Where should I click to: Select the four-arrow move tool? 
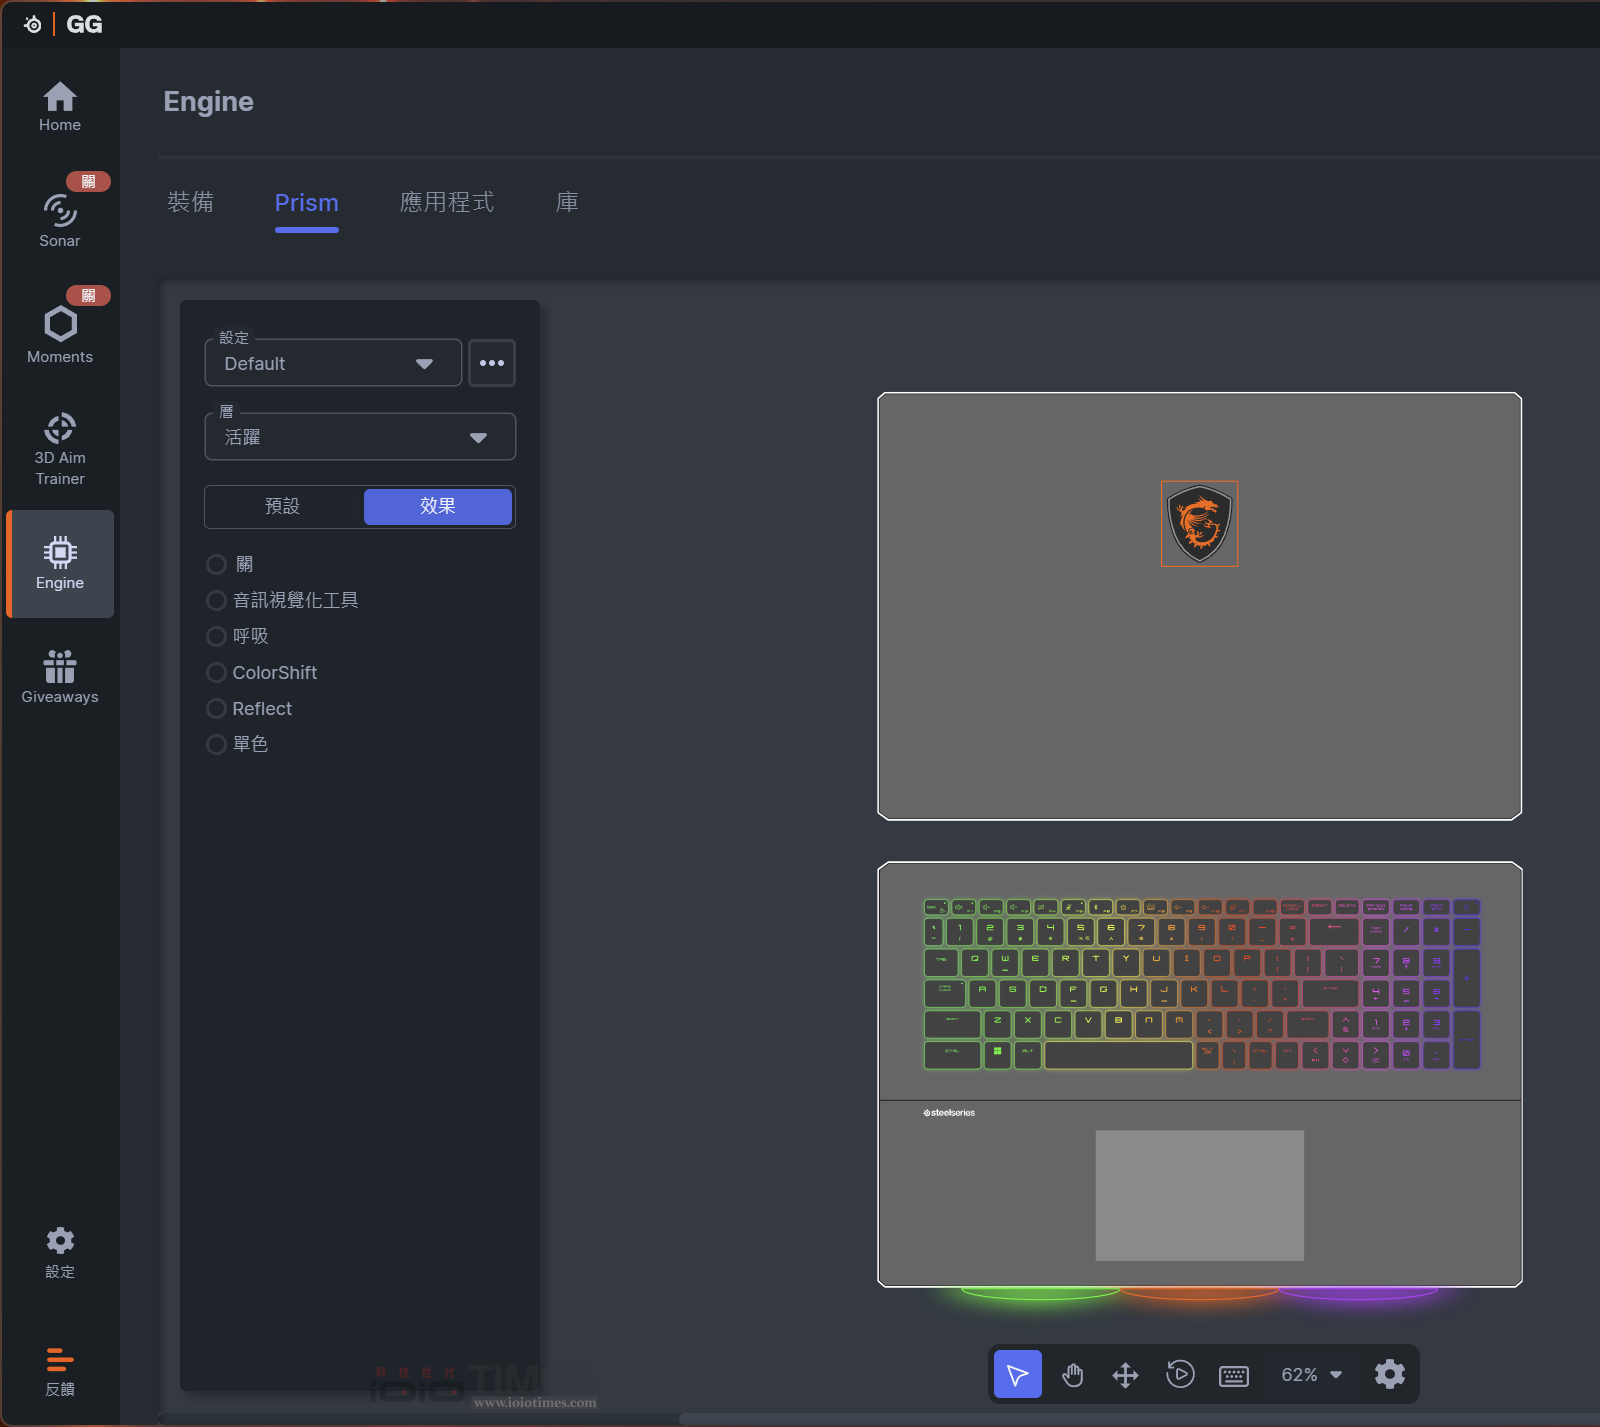click(1126, 1375)
